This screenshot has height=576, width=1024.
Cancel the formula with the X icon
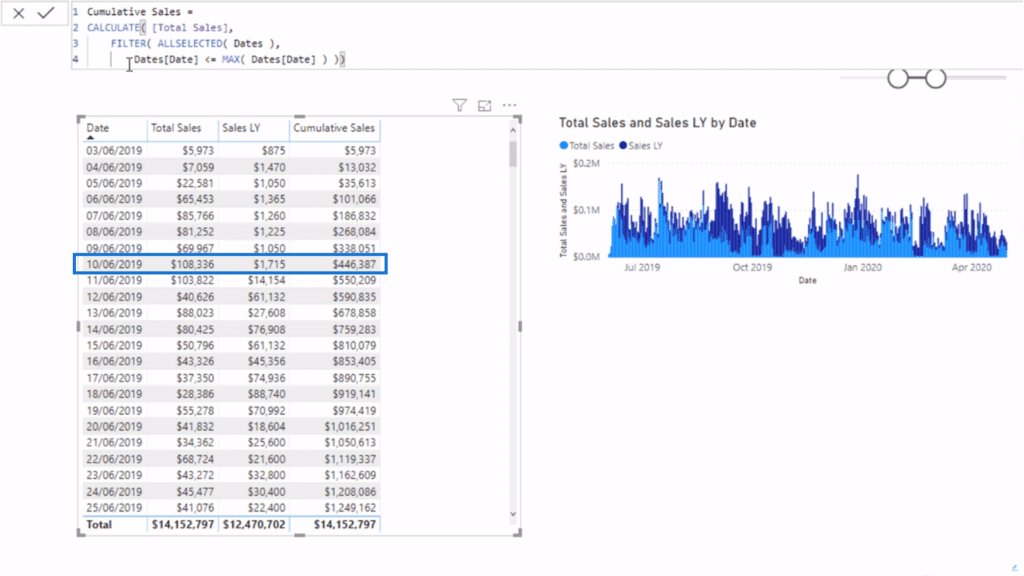tap(18, 13)
